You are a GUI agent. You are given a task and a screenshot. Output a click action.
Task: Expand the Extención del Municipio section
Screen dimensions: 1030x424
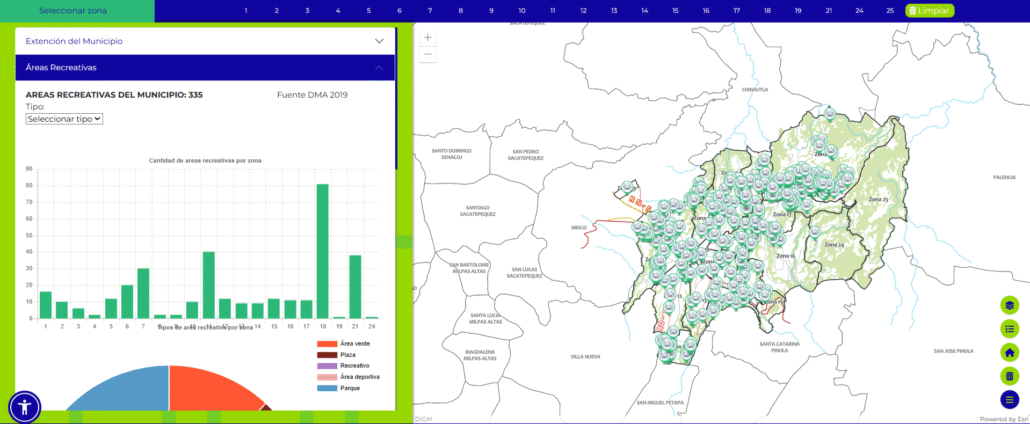(205, 41)
